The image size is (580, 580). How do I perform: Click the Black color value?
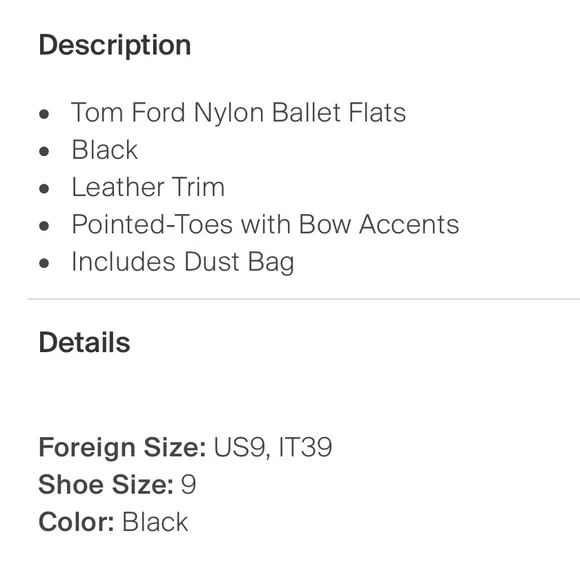(155, 522)
